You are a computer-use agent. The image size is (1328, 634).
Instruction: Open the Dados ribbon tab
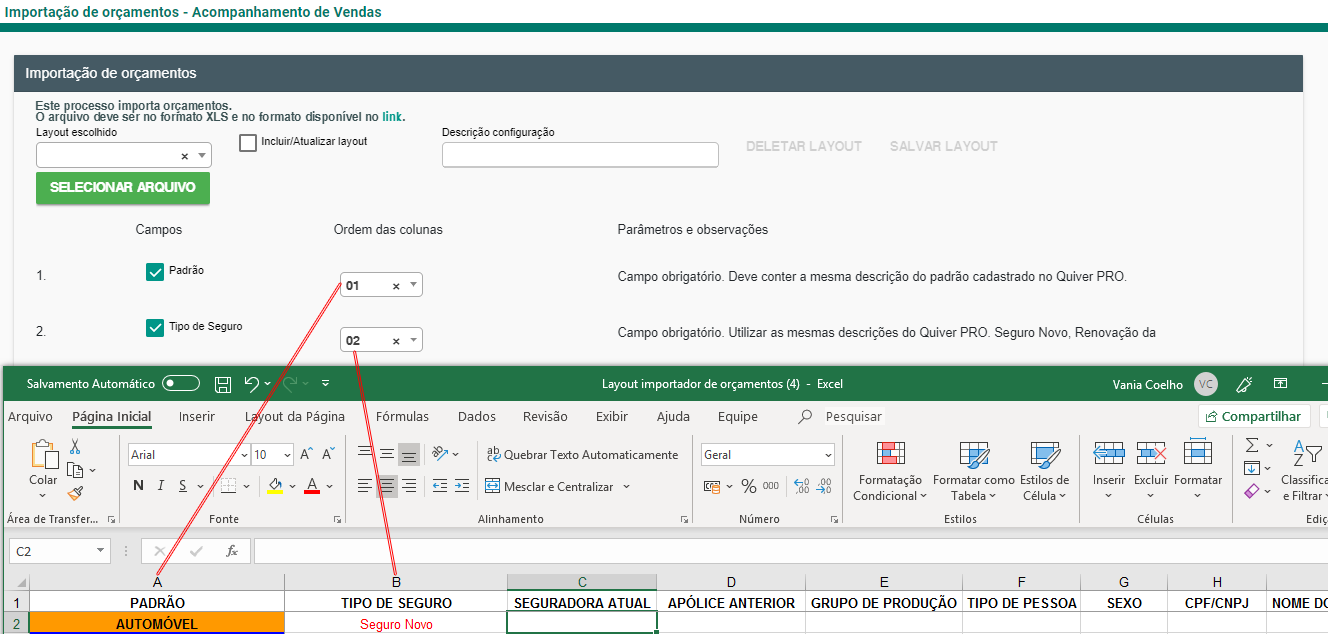coord(476,417)
